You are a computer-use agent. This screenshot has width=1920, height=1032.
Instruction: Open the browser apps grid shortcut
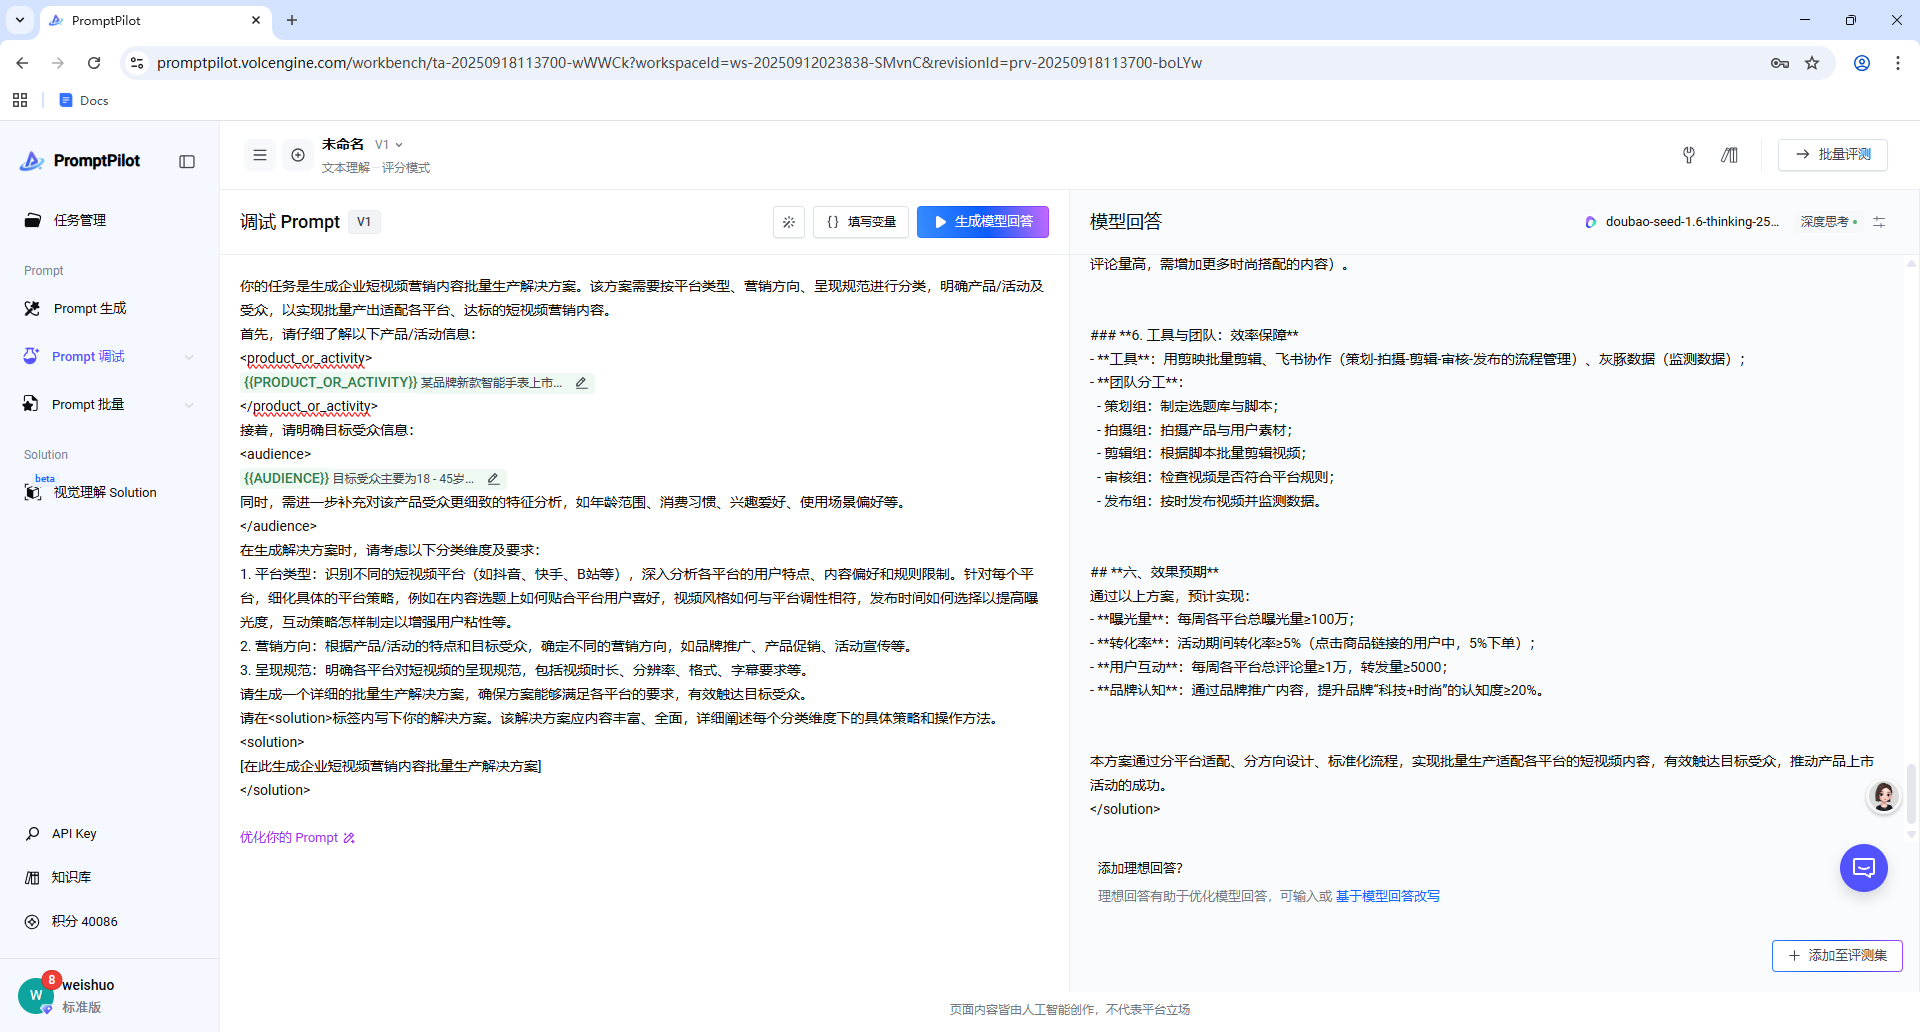20,100
